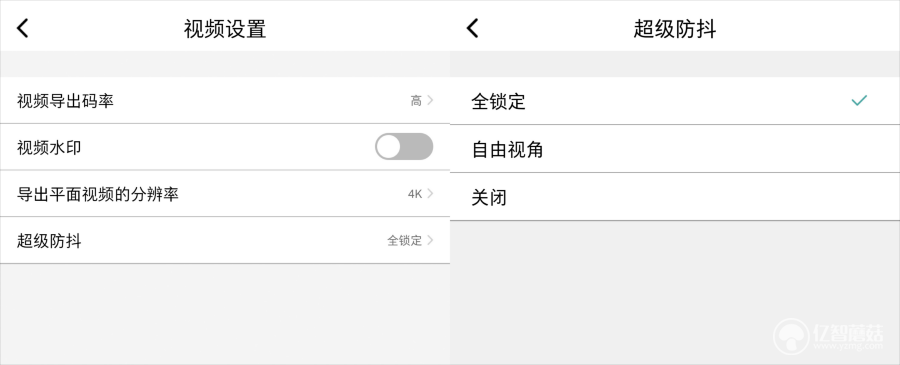This screenshot has width=900, height=365.
Task: Click the 高 bitrate value
Action: pos(416,101)
